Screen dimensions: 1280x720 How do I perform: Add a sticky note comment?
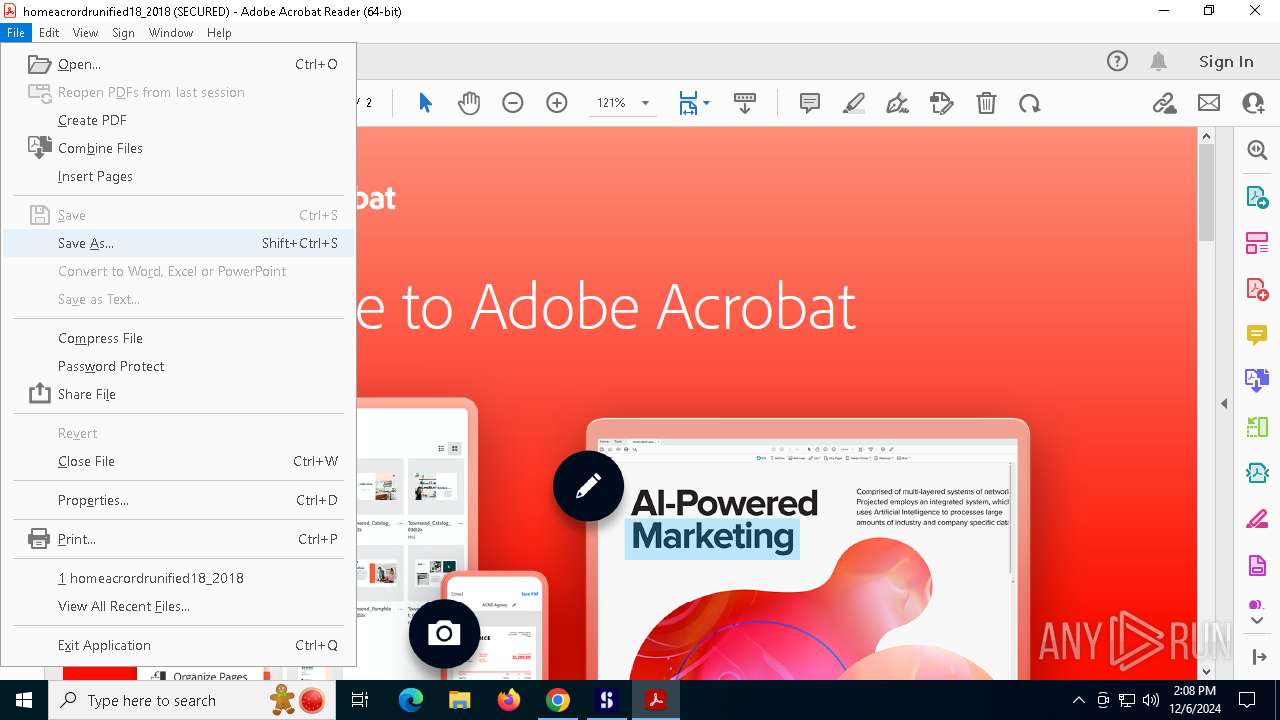pos(810,103)
